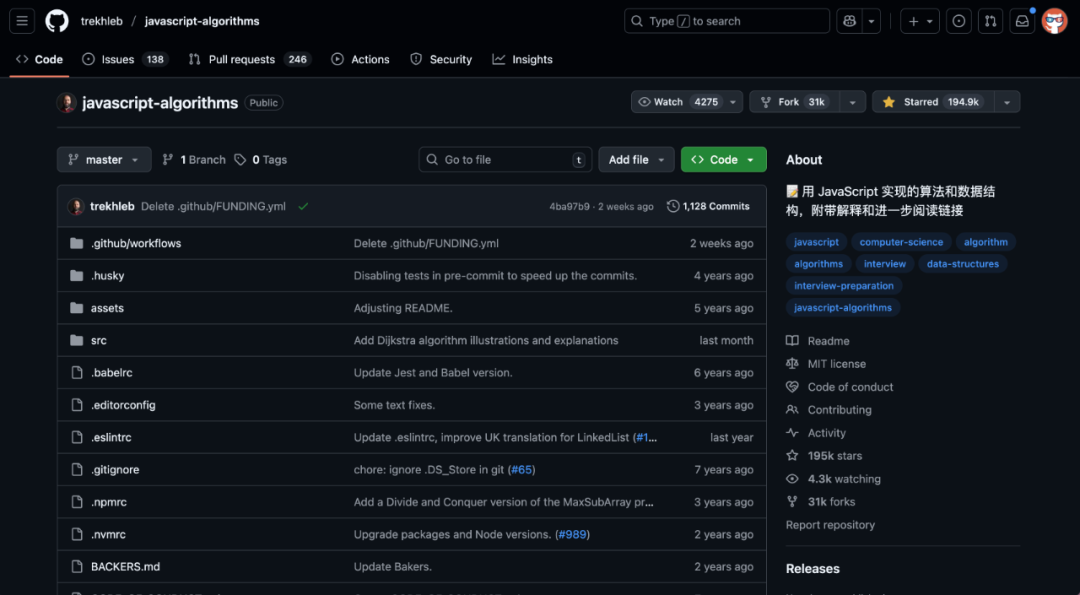
Task: Open the .editorconfig file
Action: [123, 406]
